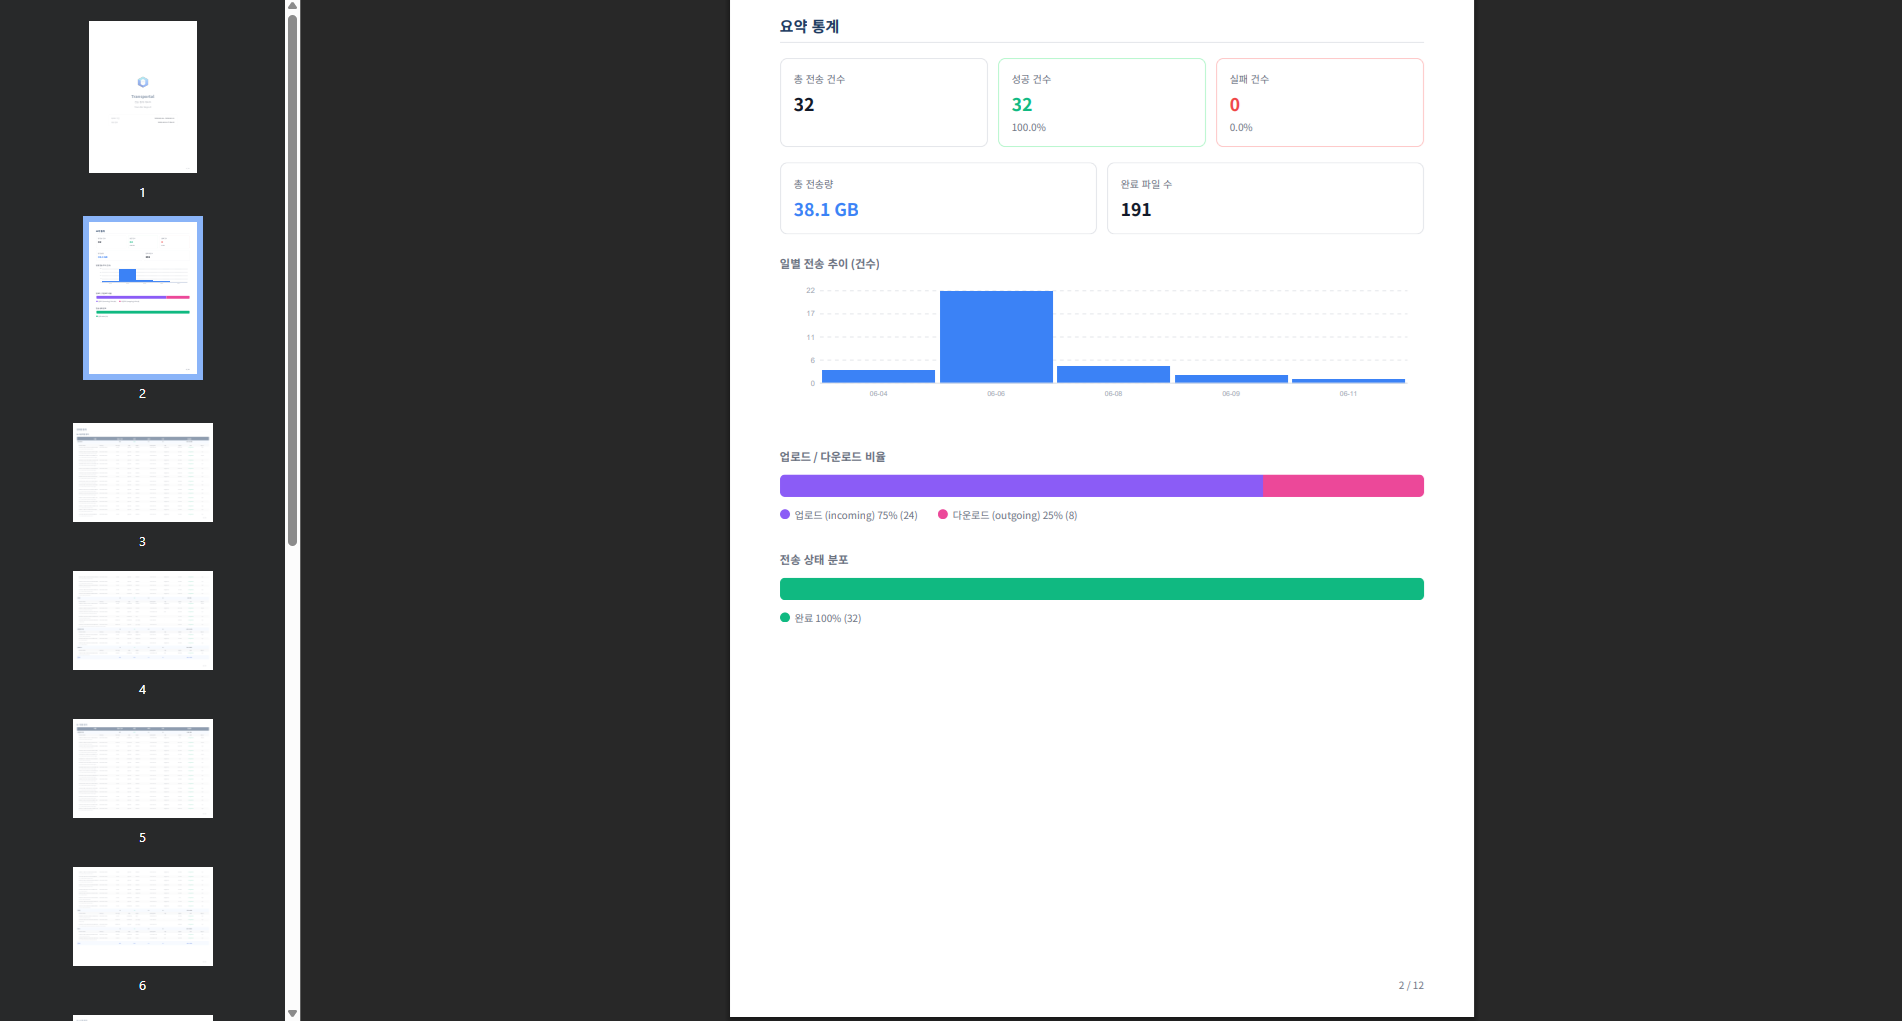Image resolution: width=1902 pixels, height=1021 pixels.
Task: Select the red 0 failure count
Action: [x=1235, y=105]
